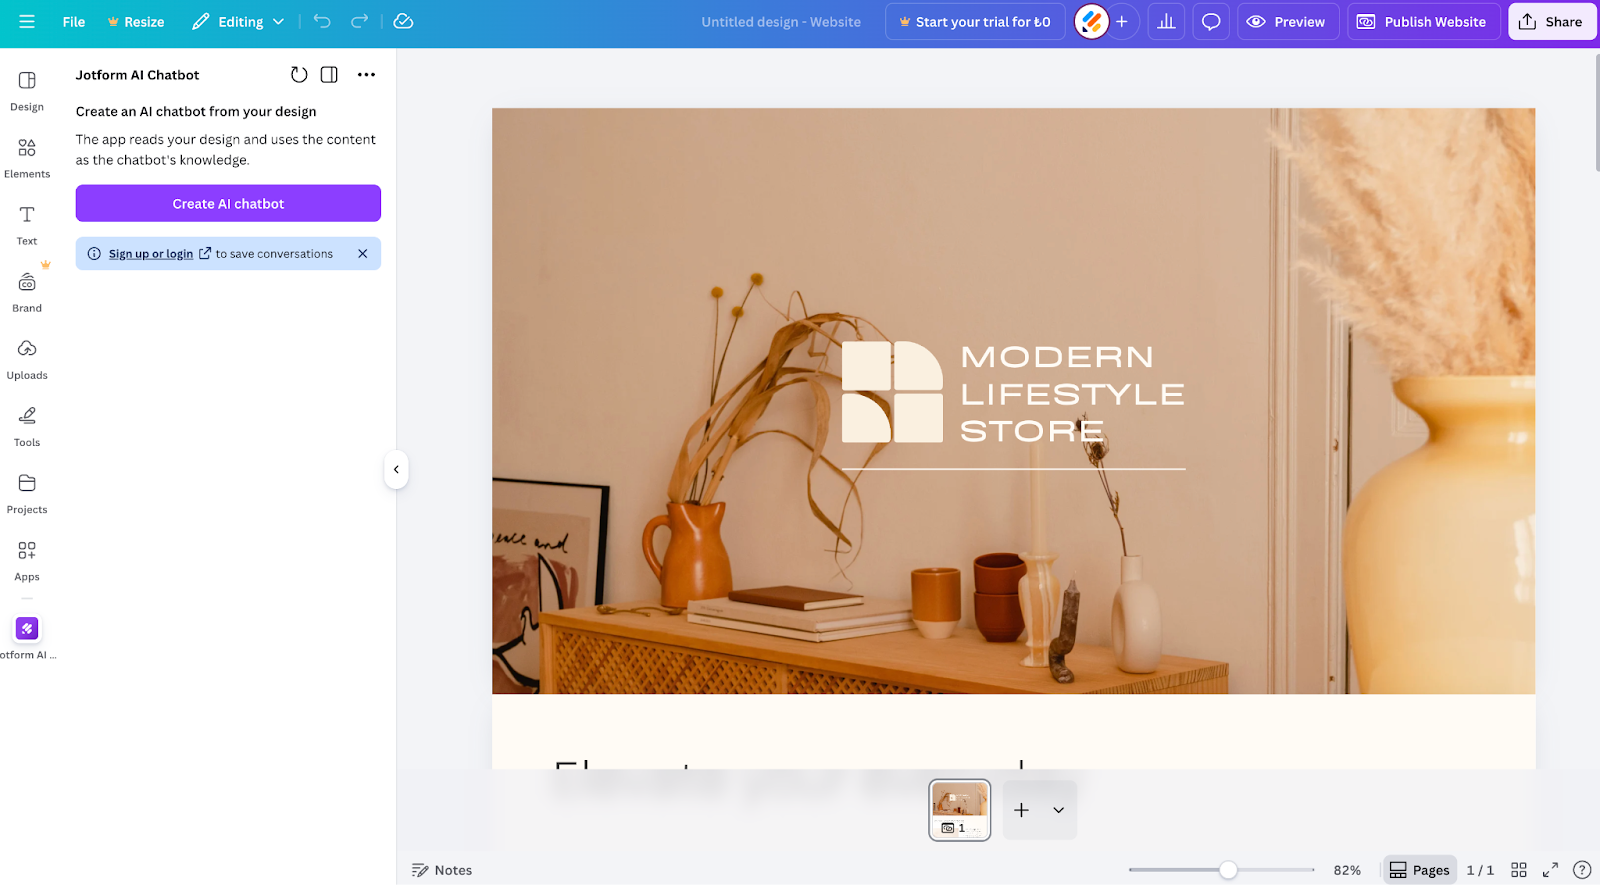The image size is (1600, 885).
Task: Enter fullscreen present mode
Action: coord(1550,870)
